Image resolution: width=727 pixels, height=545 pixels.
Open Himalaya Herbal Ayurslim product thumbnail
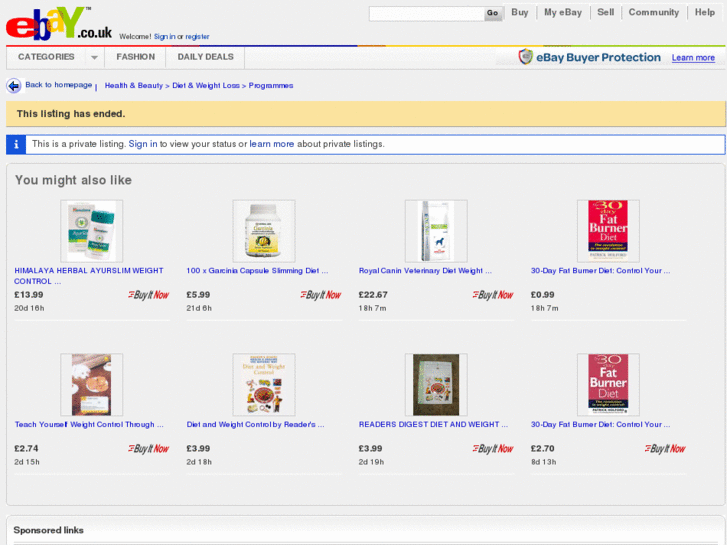pyautogui.click(x=92, y=231)
